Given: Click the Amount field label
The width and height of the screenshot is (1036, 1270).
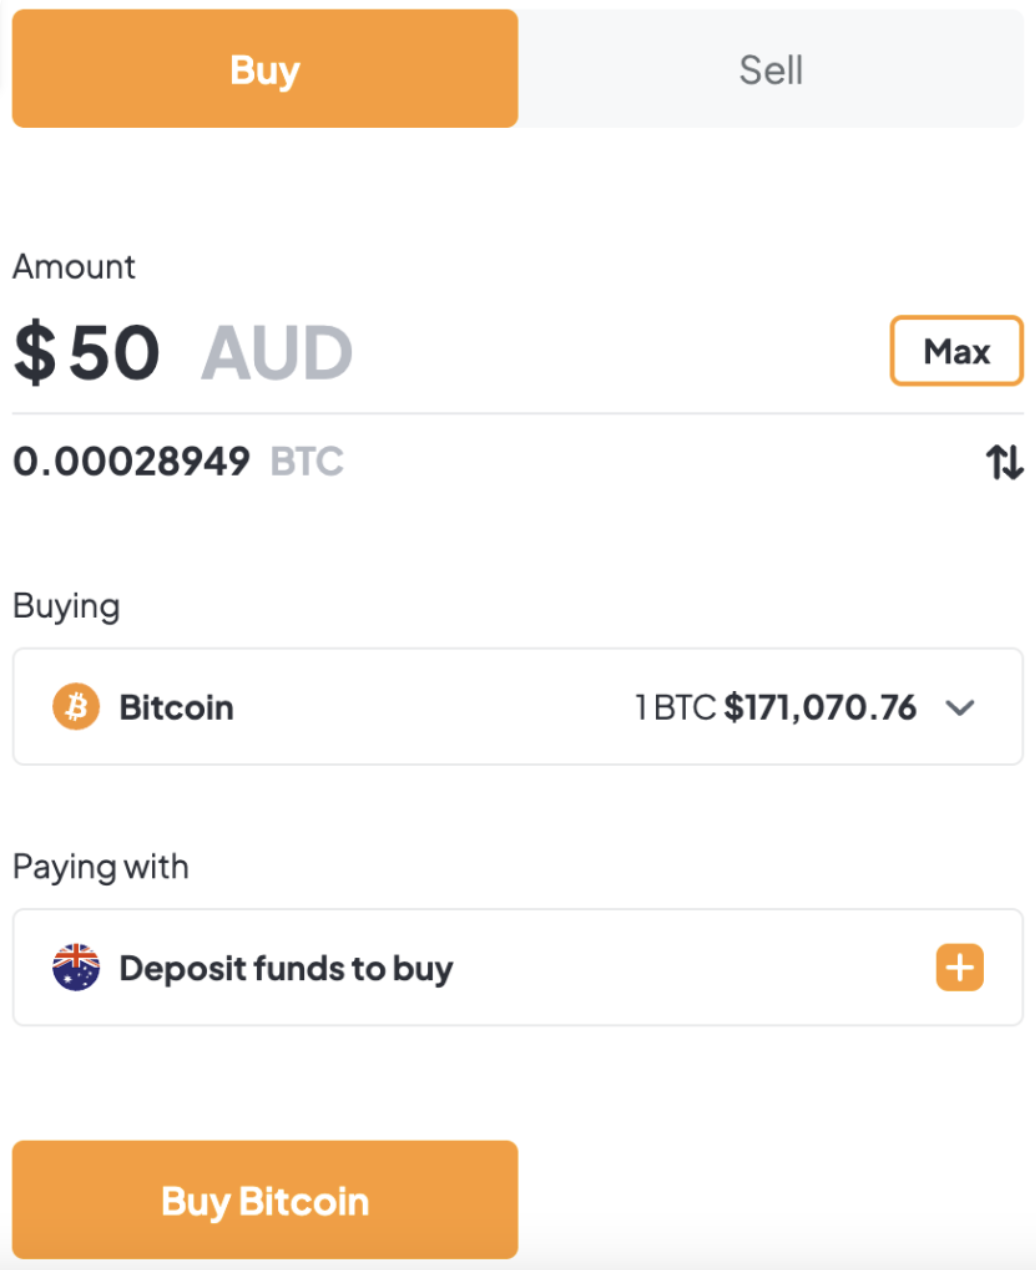Looking at the screenshot, I should click(x=74, y=266).
